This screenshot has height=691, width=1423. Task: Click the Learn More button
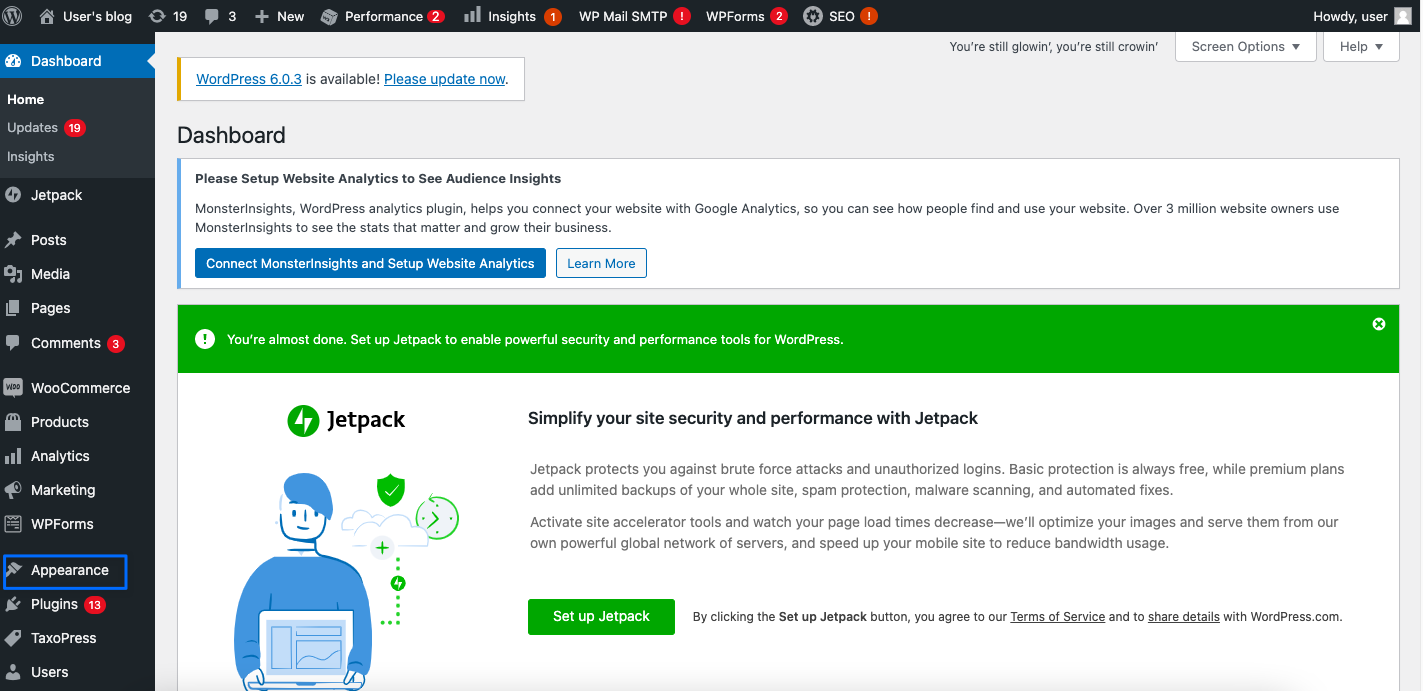(601, 263)
